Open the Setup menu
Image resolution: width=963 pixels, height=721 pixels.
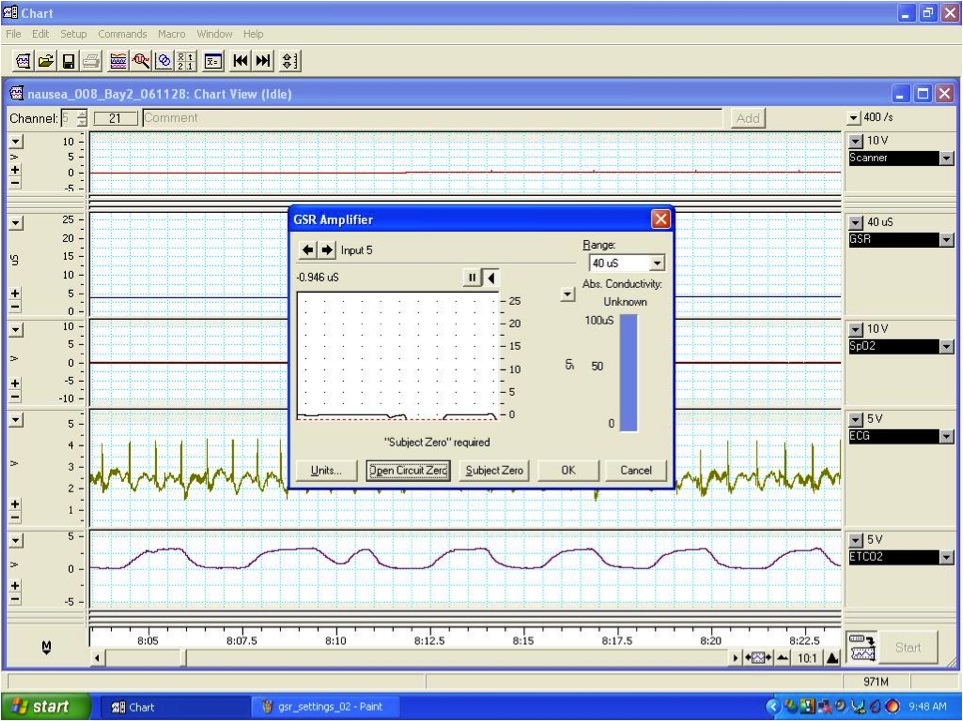73,34
